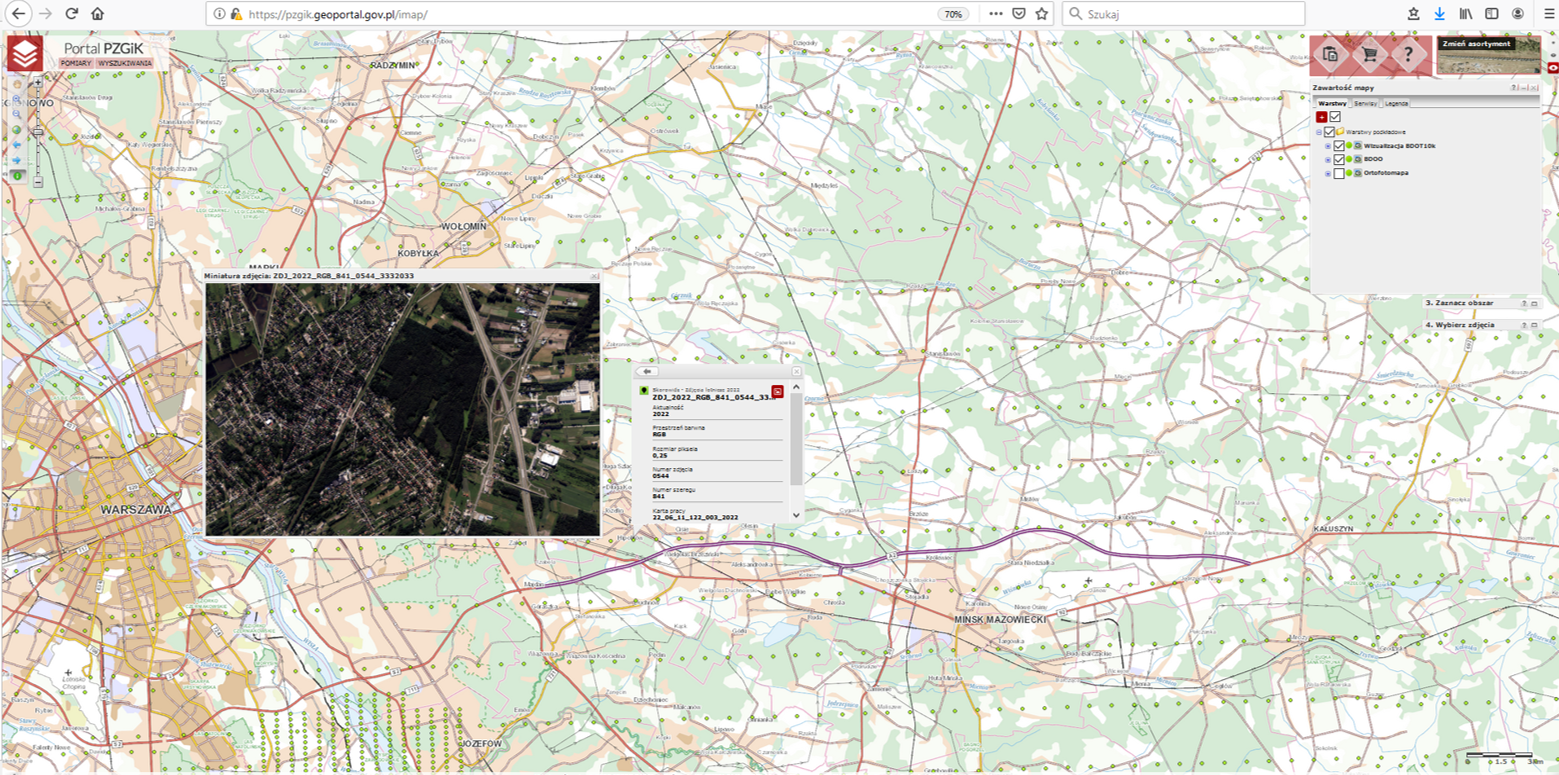
Task: Uncheck Wizualizacja BDOT10k layer checkbox
Action: pos(1339,145)
